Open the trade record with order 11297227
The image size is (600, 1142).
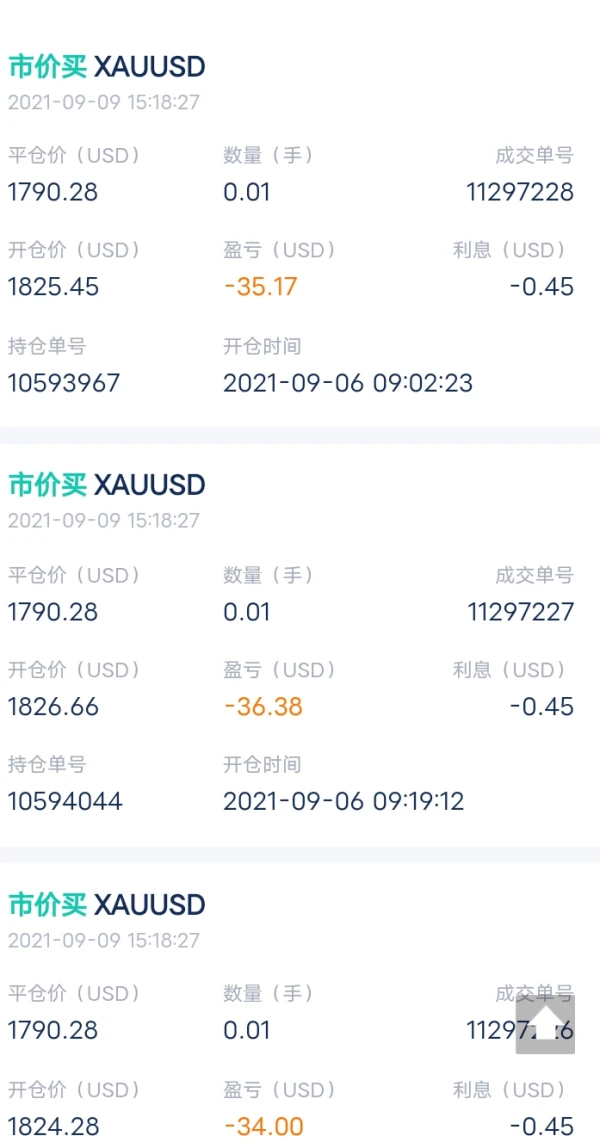click(x=520, y=611)
